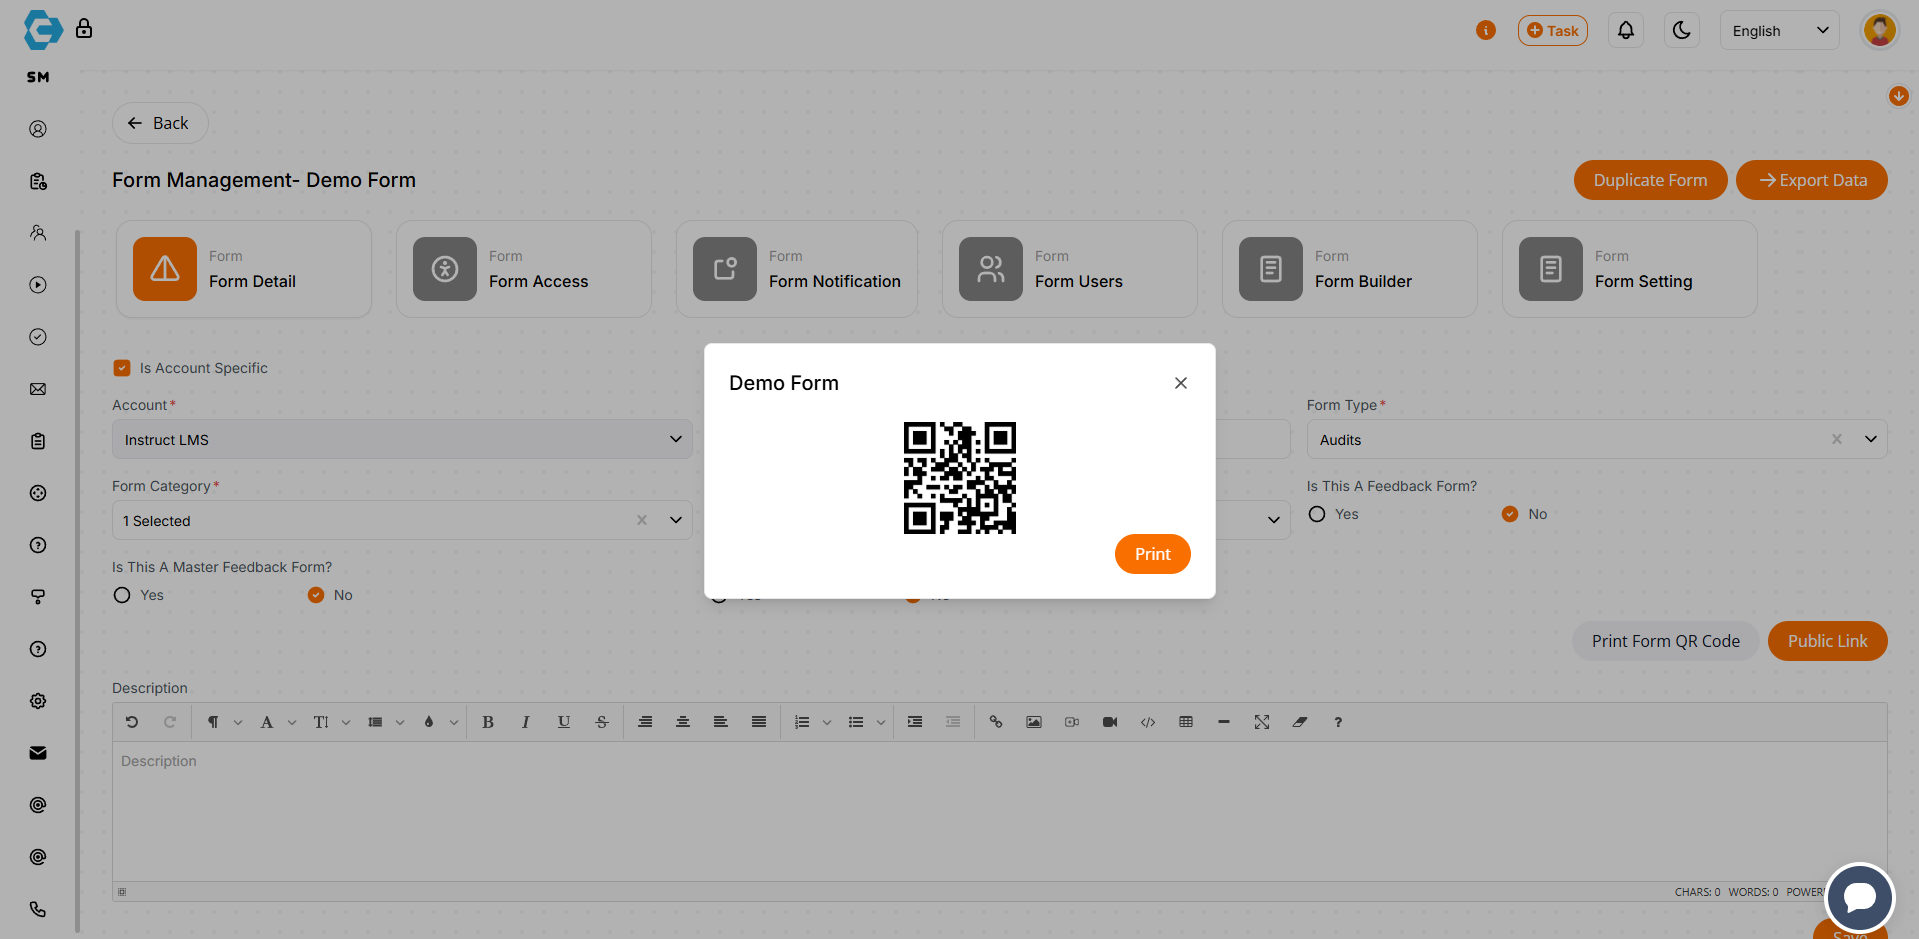Click the undo icon in the editor
Image resolution: width=1919 pixels, height=939 pixels.
pyautogui.click(x=132, y=722)
